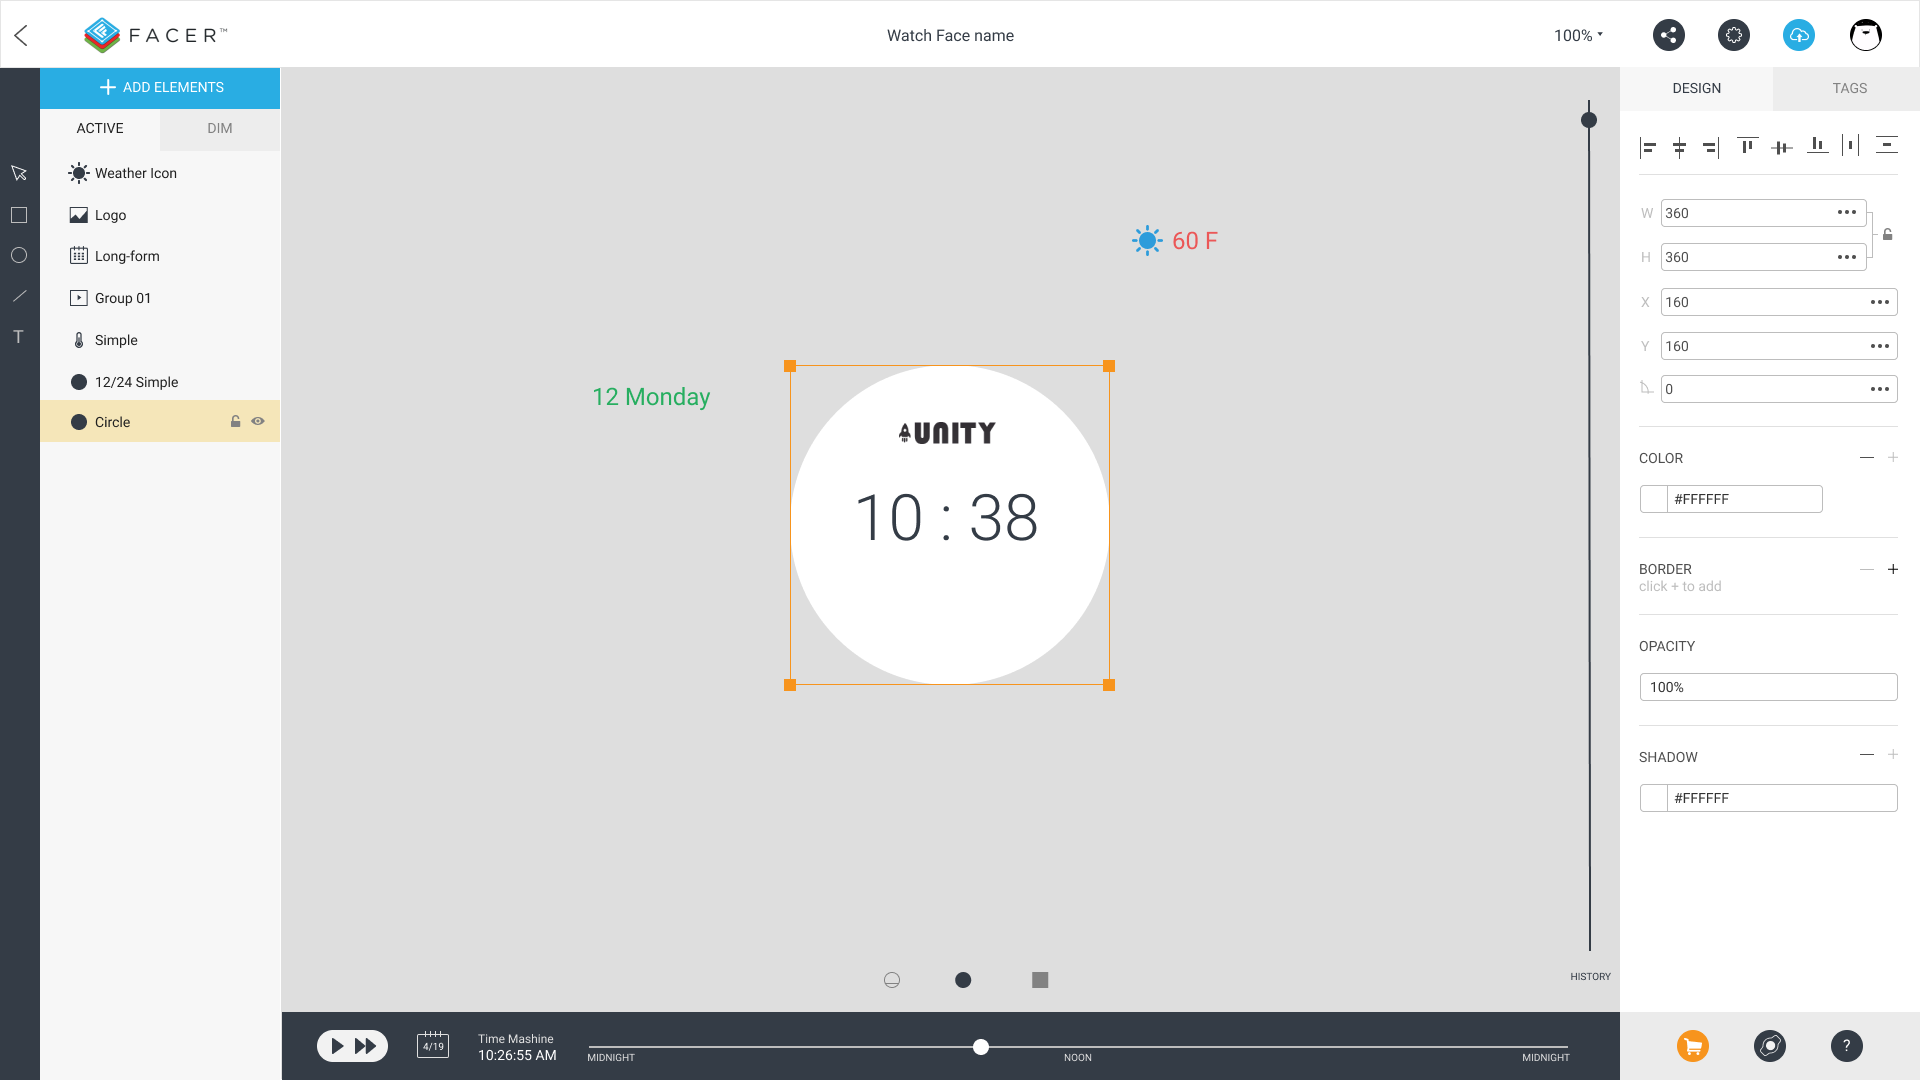Viewport: 1920px width, 1080px height.
Task: Toggle lock on Circle layer
Action: 236,421
